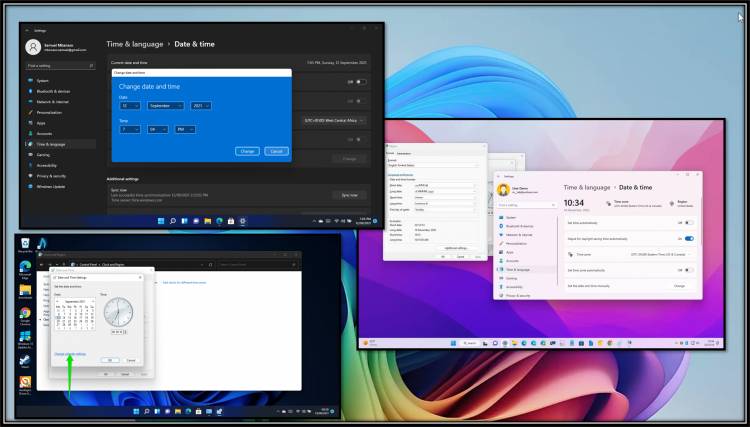
Task: Open System in the dark Settings sidebar
Action: pyautogui.click(x=42, y=81)
